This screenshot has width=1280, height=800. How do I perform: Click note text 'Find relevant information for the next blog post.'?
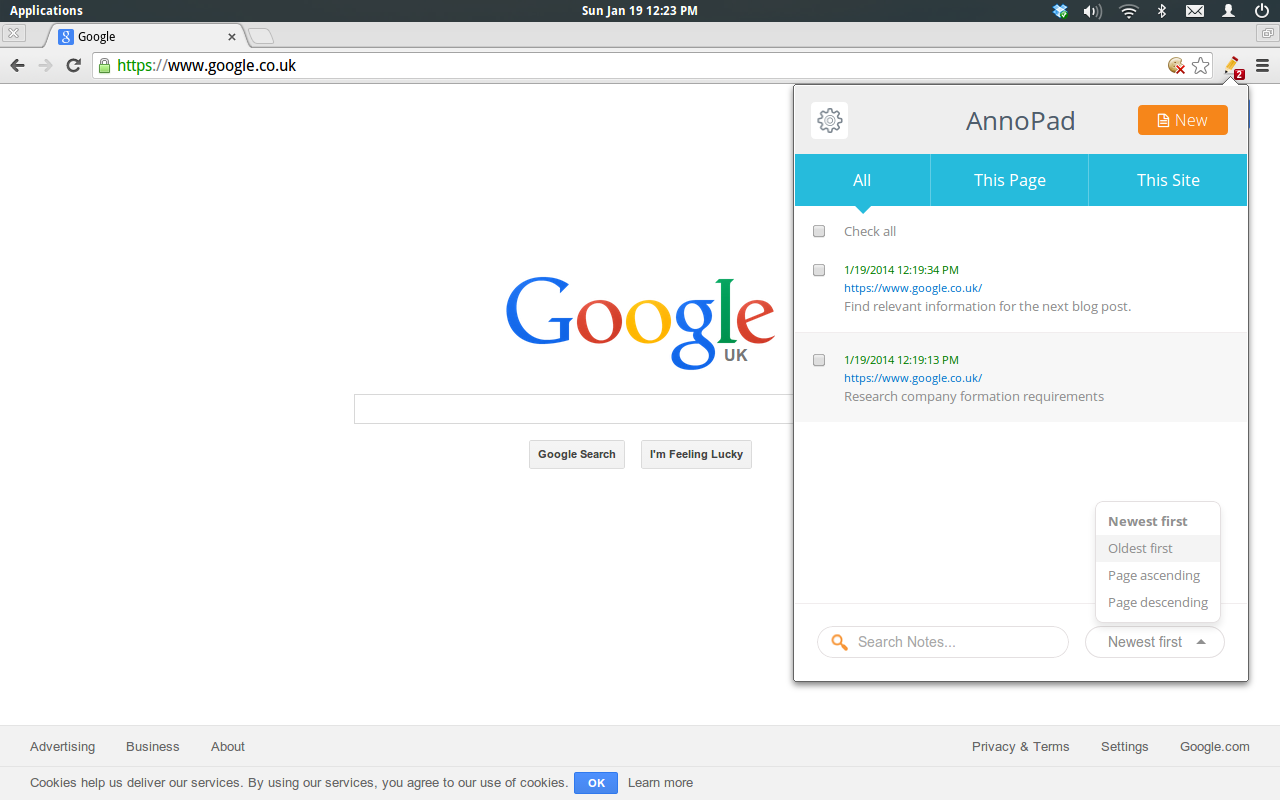[988, 306]
